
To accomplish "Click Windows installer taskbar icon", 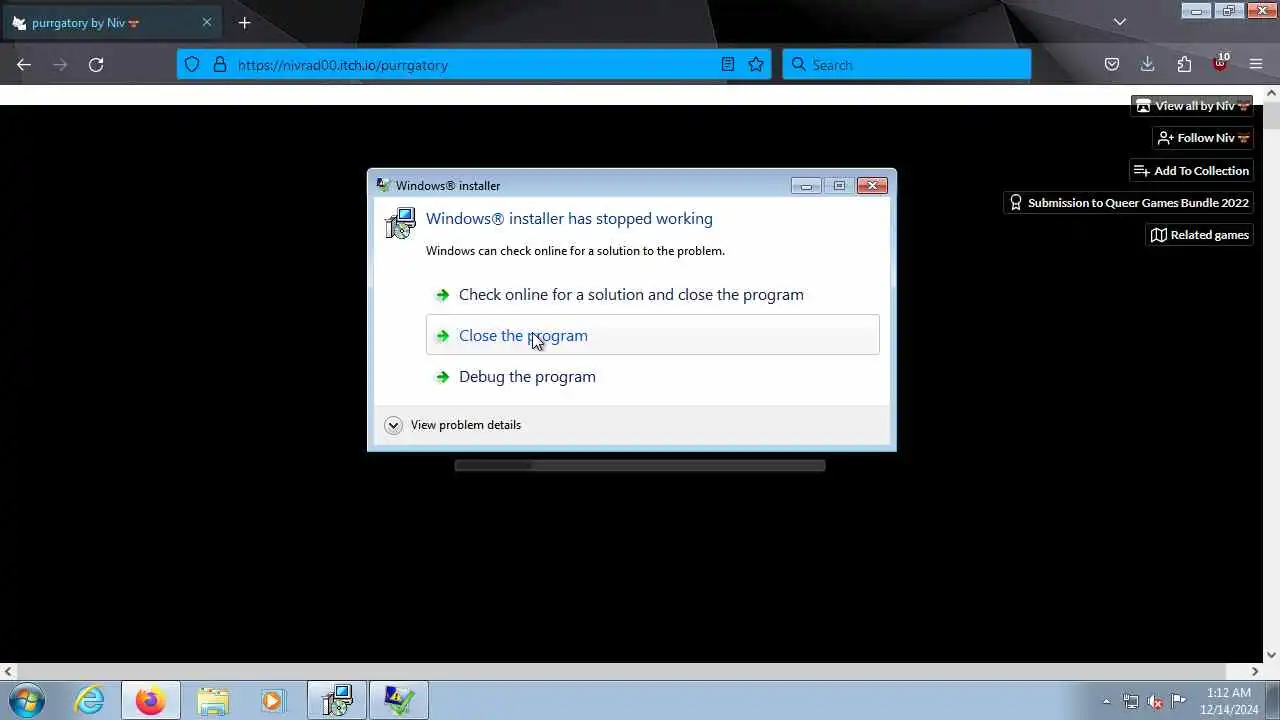I will 337,701.
